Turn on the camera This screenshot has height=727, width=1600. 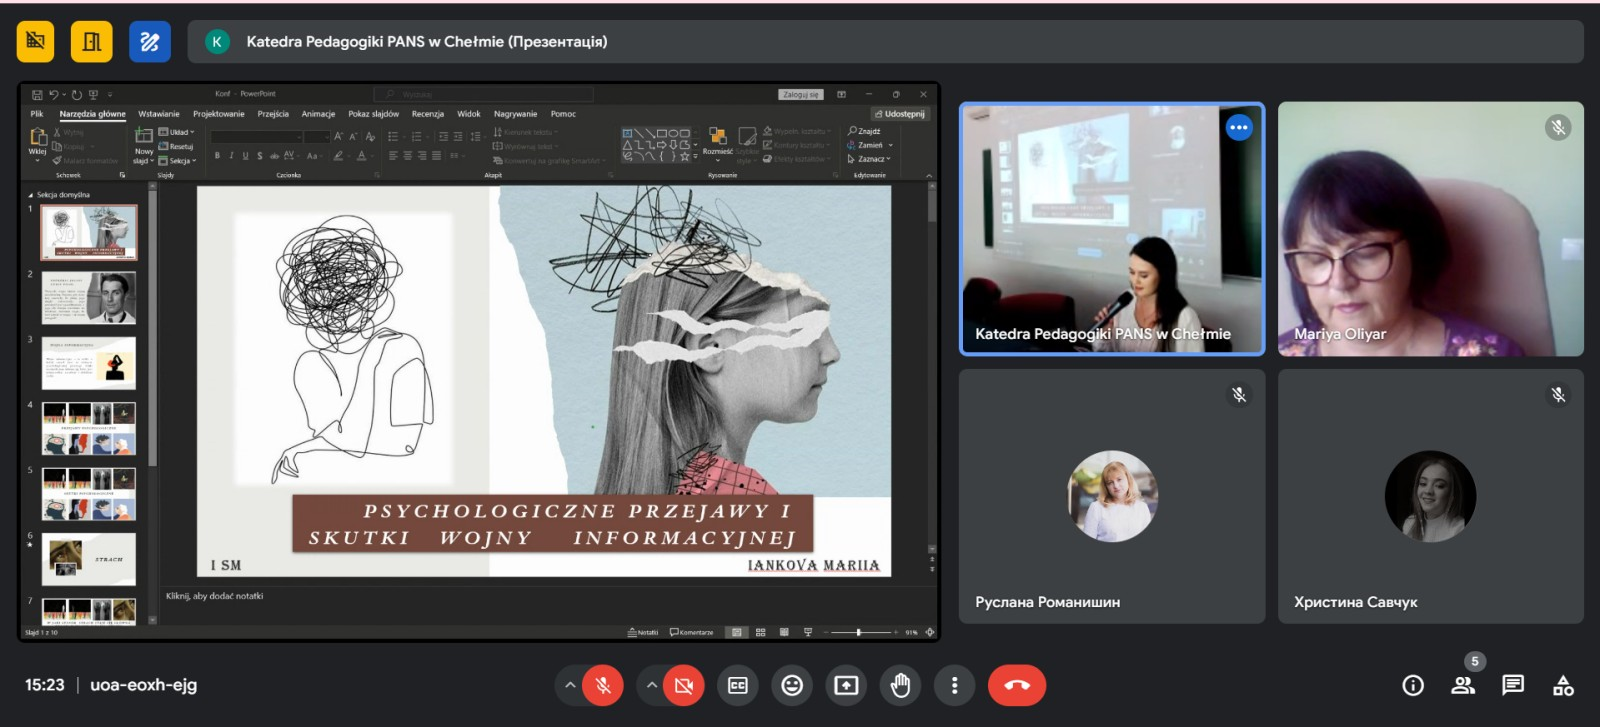click(x=684, y=685)
